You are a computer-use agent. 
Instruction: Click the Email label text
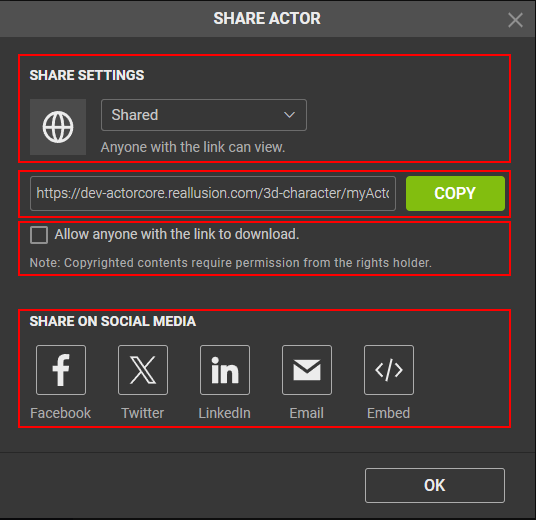tap(307, 413)
